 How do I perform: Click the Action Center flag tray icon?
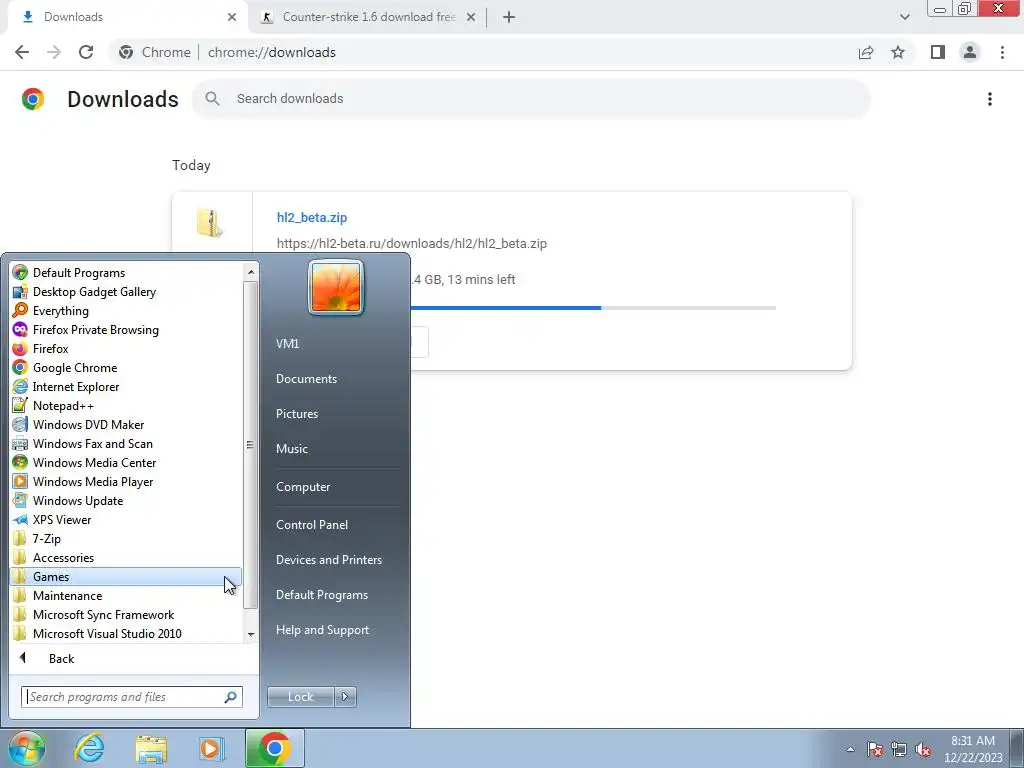coord(875,749)
